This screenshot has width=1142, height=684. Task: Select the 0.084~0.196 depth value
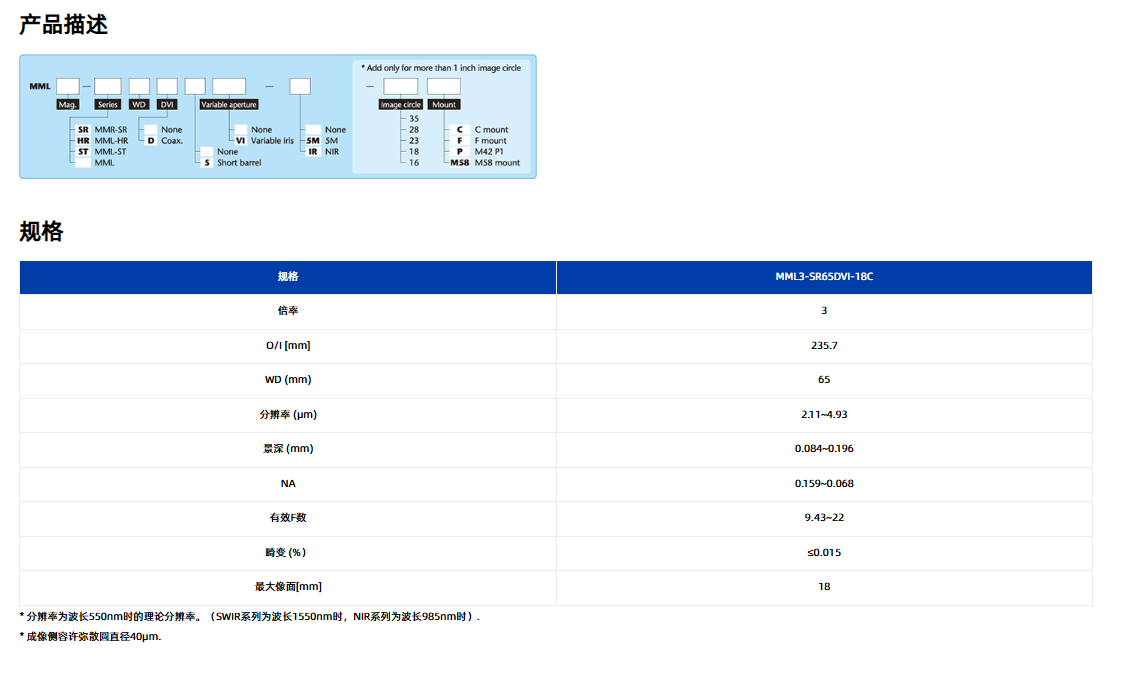pos(824,449)
